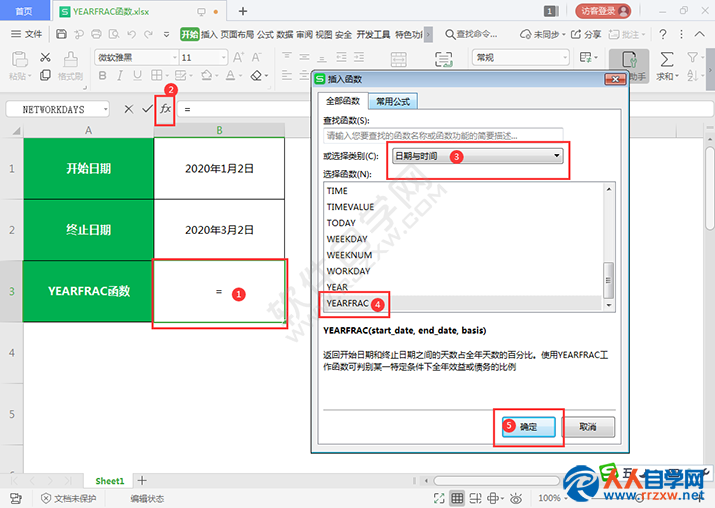715x508 pixels.
Task: Select the TODAY function in list
Action: tap(462, 223)
